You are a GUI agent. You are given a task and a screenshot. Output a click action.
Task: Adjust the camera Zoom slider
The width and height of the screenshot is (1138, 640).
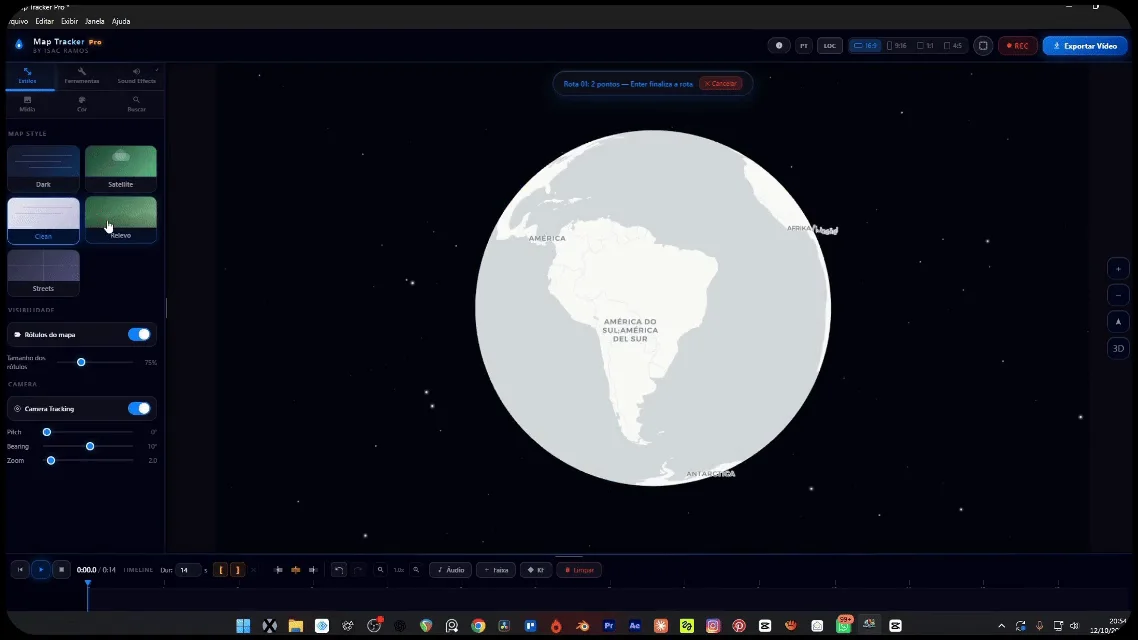point(89,460)
